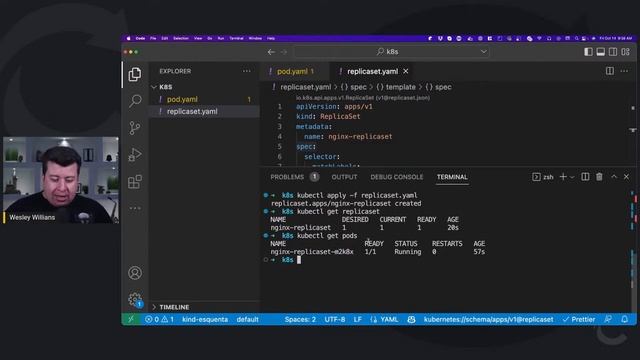Click default namespace in status bar
This screenshot has height=360, width=640.
click(247, 319)
